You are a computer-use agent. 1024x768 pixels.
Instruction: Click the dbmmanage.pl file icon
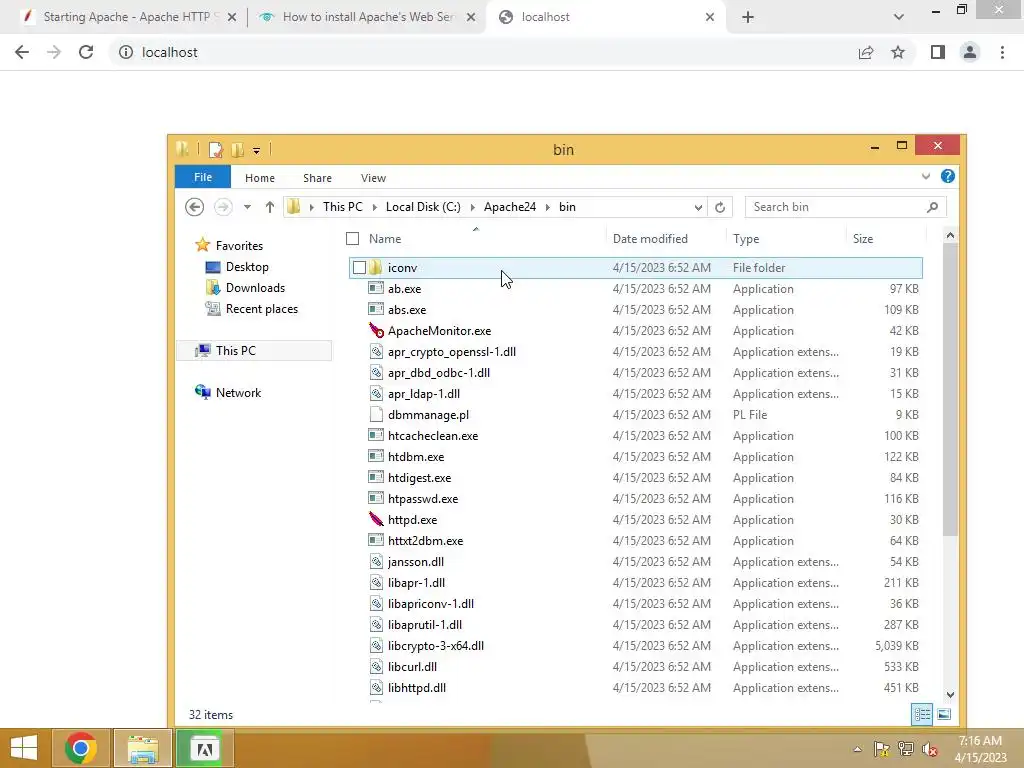click(376, 414)
